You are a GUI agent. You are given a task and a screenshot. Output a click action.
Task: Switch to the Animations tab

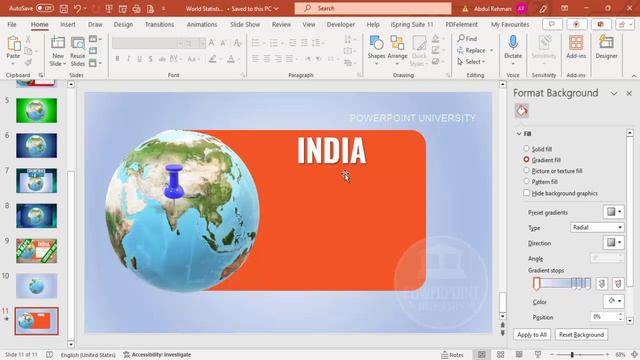(202, 24)
